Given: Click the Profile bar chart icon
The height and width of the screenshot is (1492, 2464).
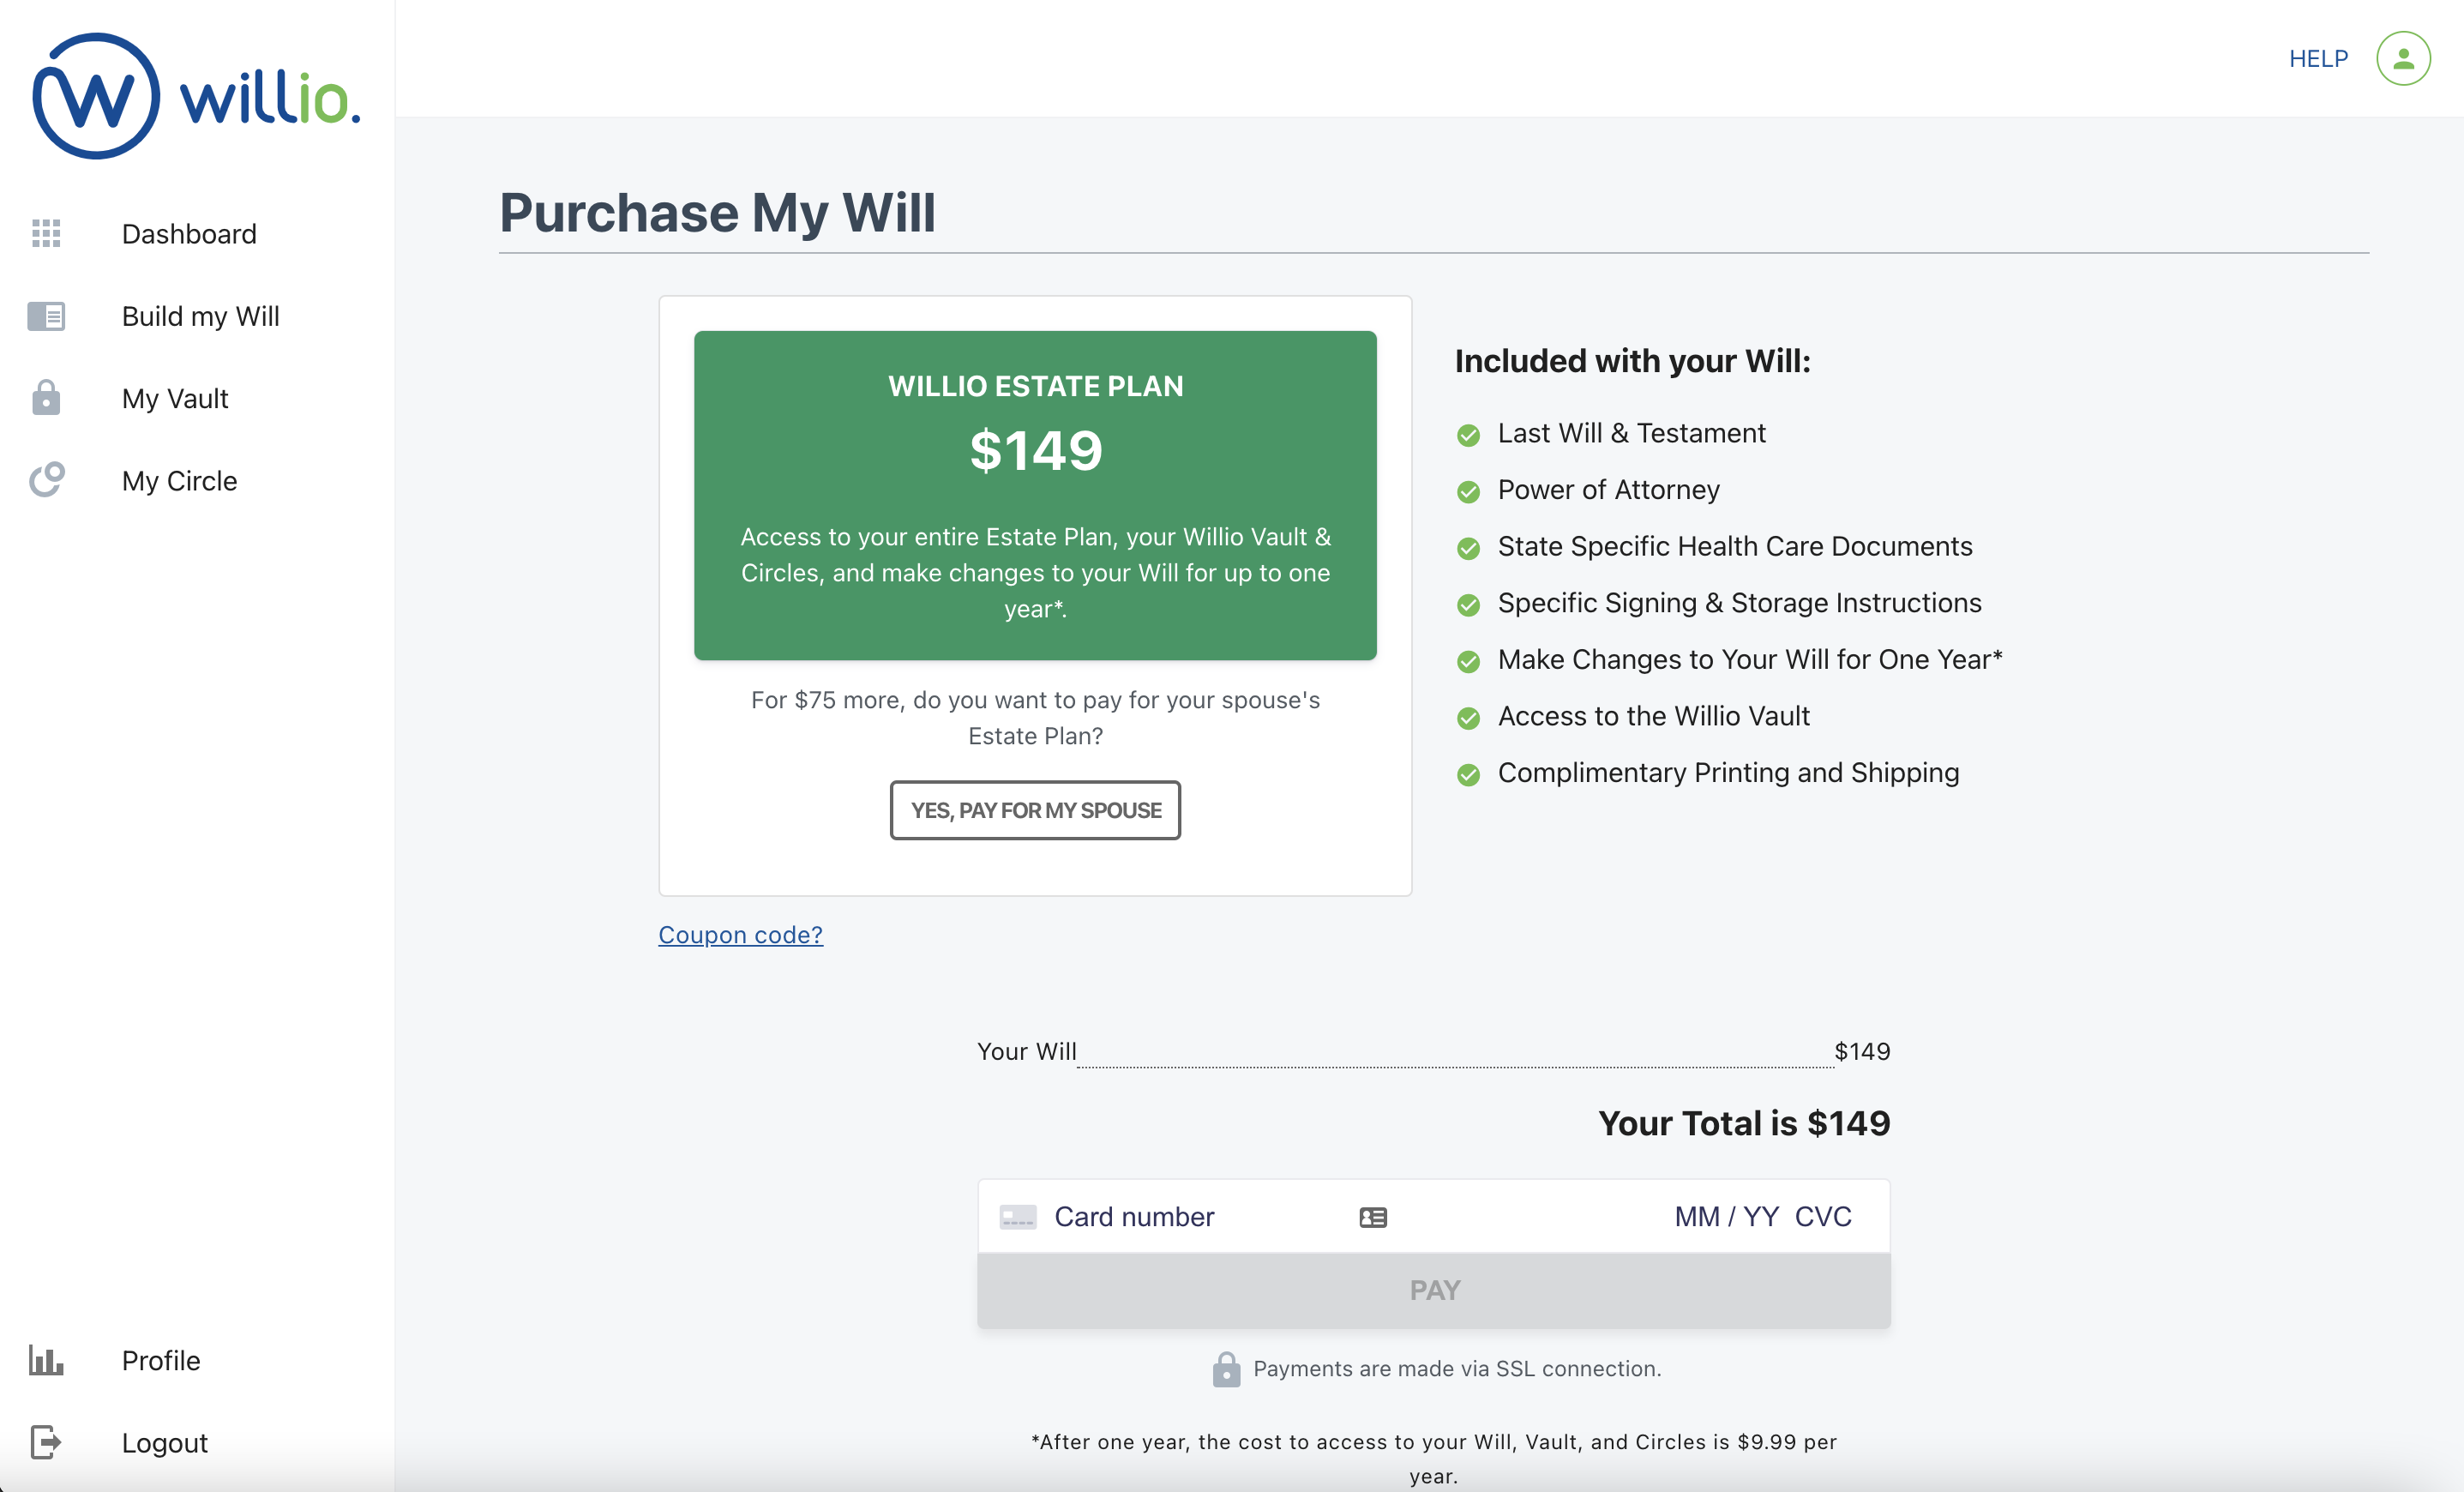Looking at the screenshot, I should coord(46,1360).
